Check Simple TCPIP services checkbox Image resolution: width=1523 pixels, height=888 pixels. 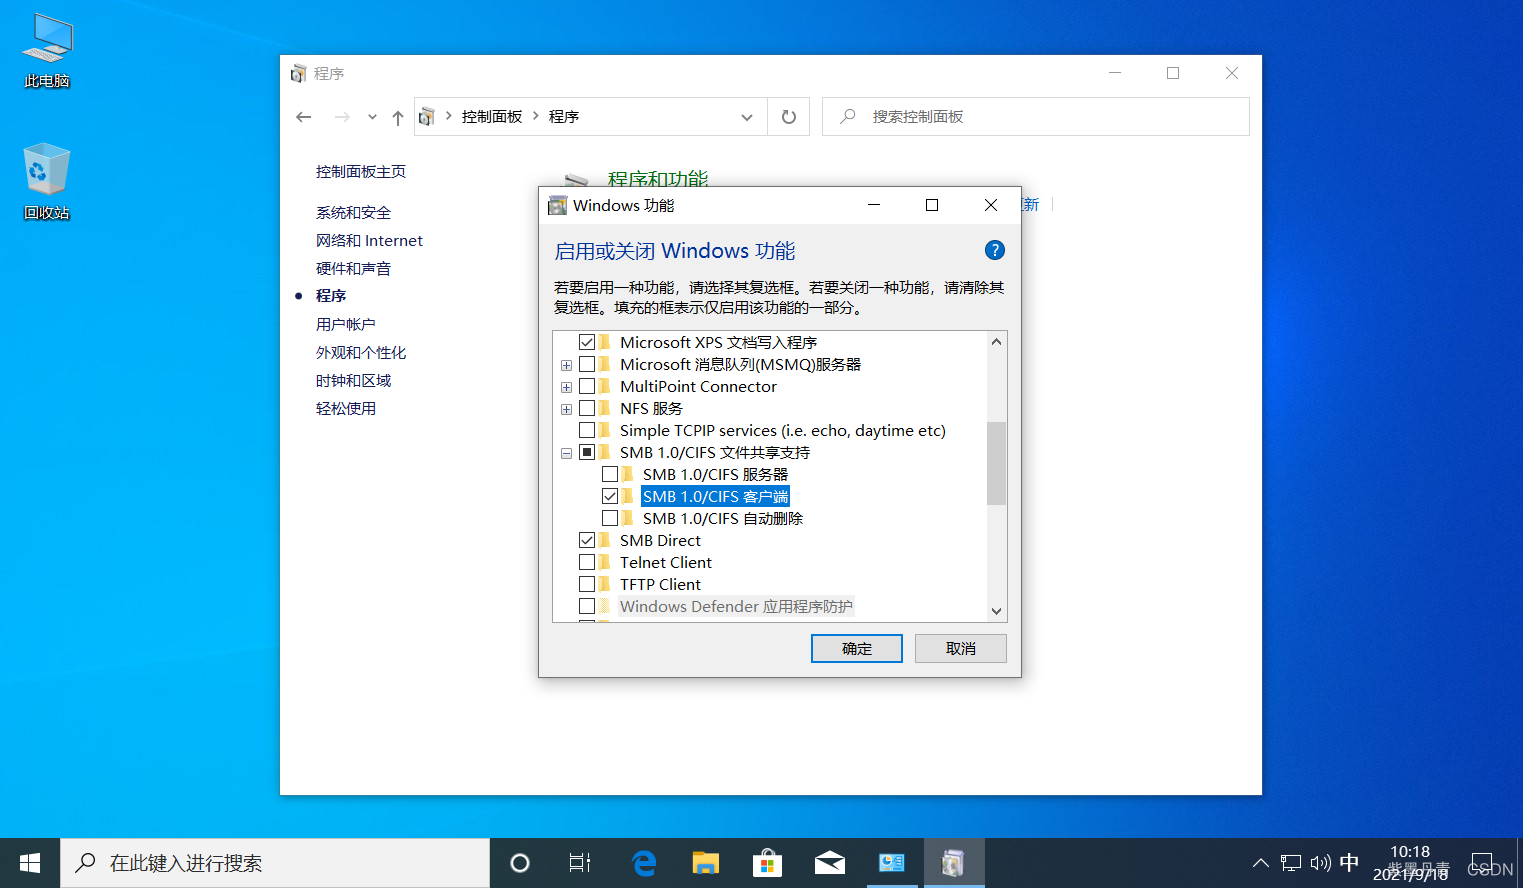coord(587,430)
